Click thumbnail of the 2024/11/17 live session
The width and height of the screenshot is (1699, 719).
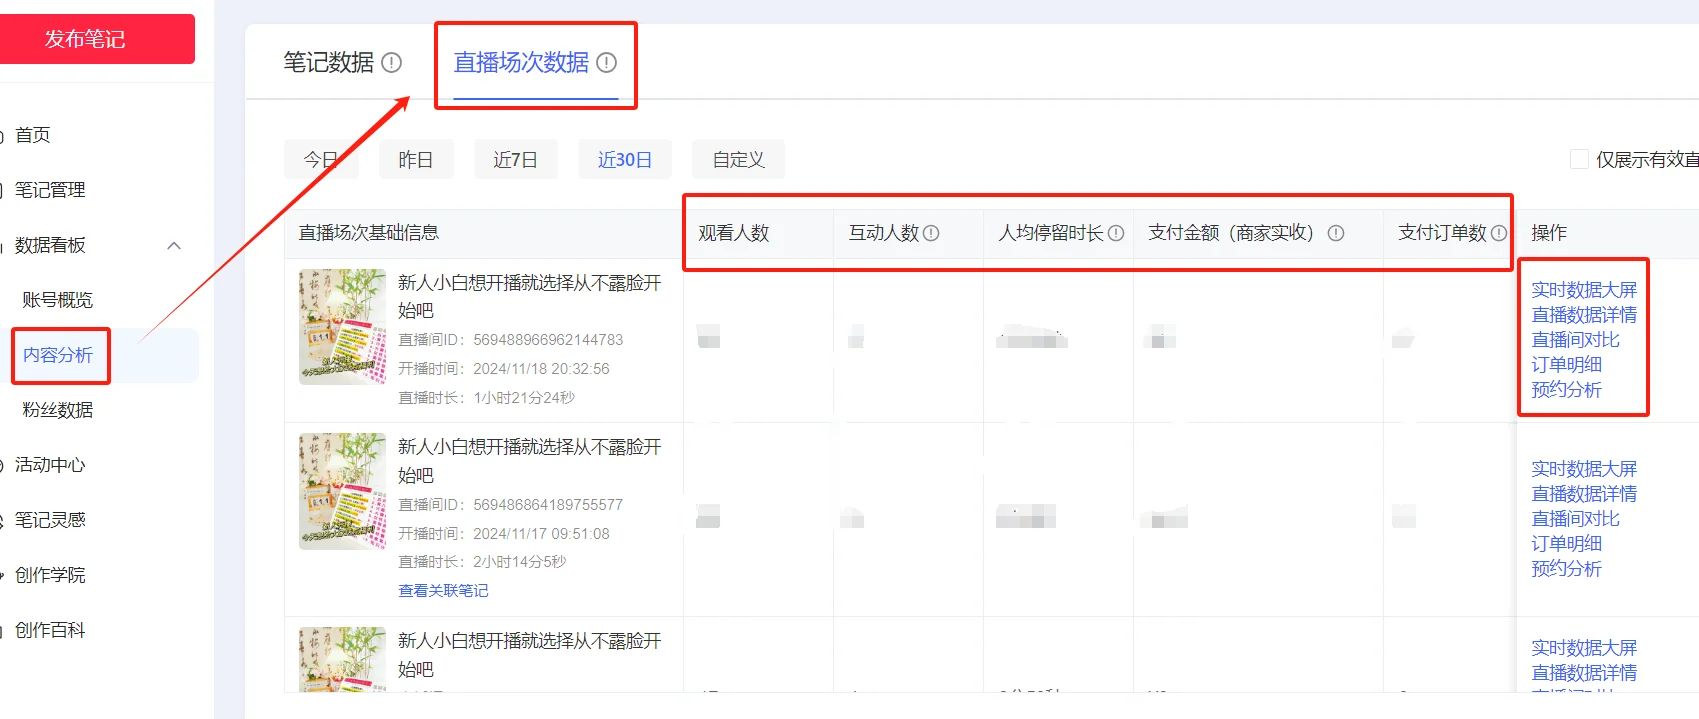[x=342, y=491]
